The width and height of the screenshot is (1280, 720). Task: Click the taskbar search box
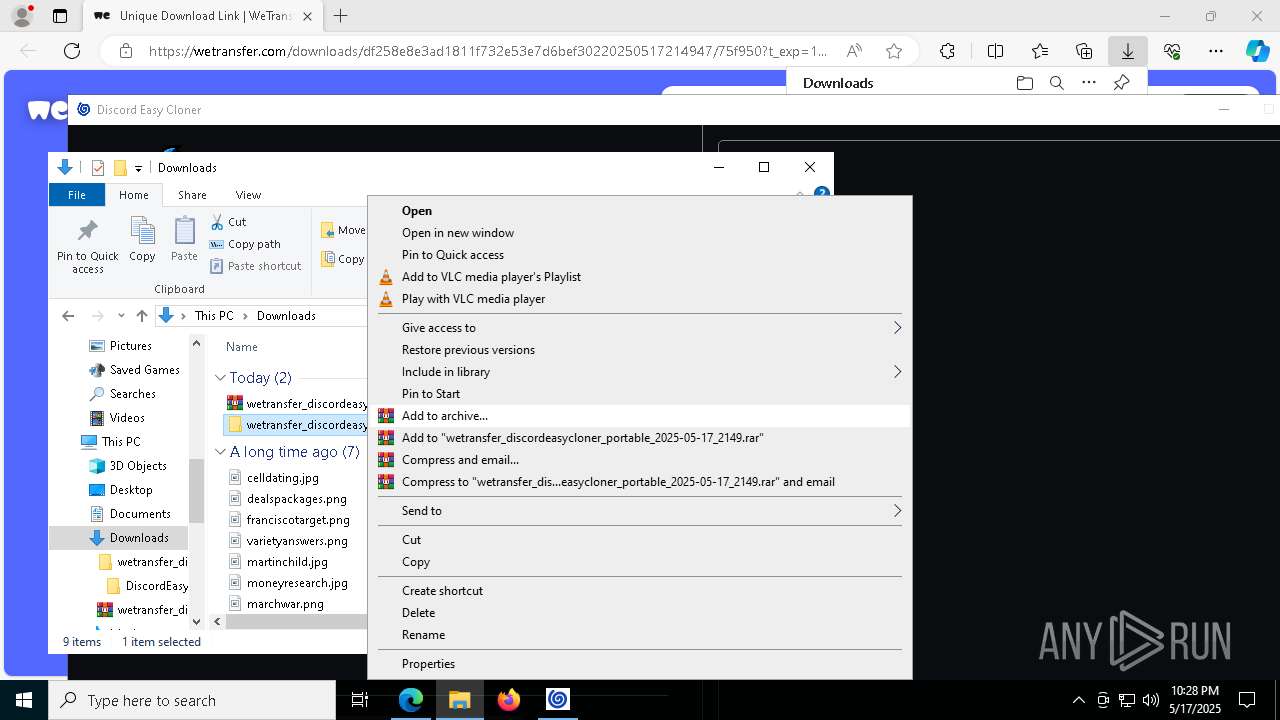coord(192,700)
